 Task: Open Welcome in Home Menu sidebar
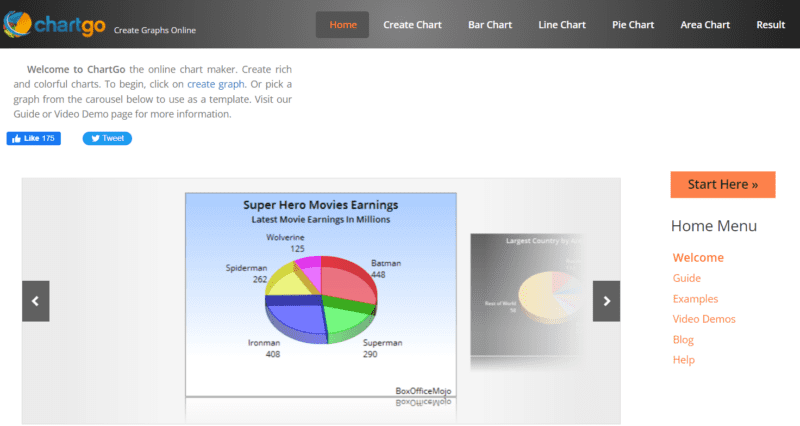pyautogui.click(x=698, y=258)
